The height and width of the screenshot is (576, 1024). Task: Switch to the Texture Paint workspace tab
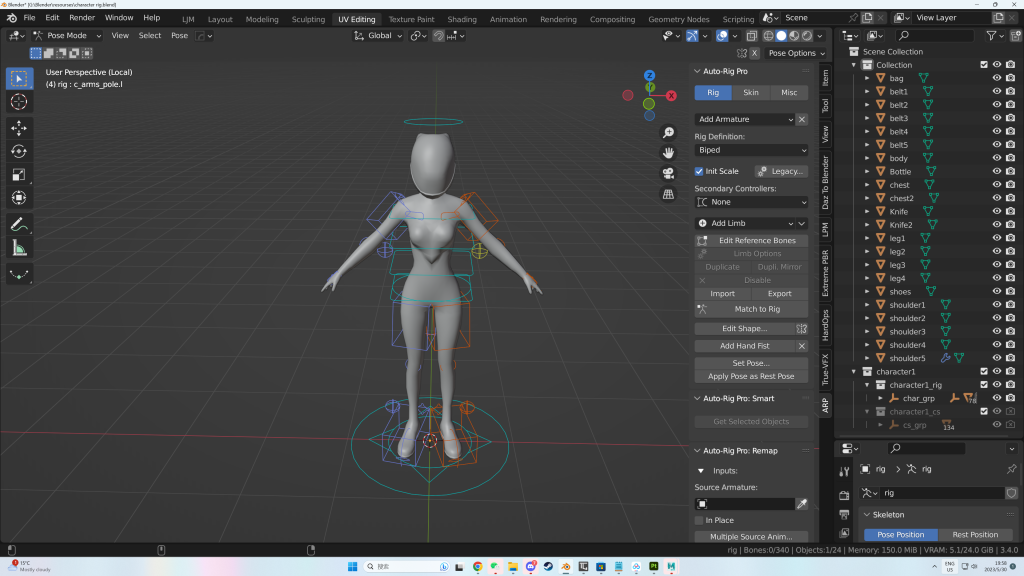pyautogui.click(x=411, y=20)
